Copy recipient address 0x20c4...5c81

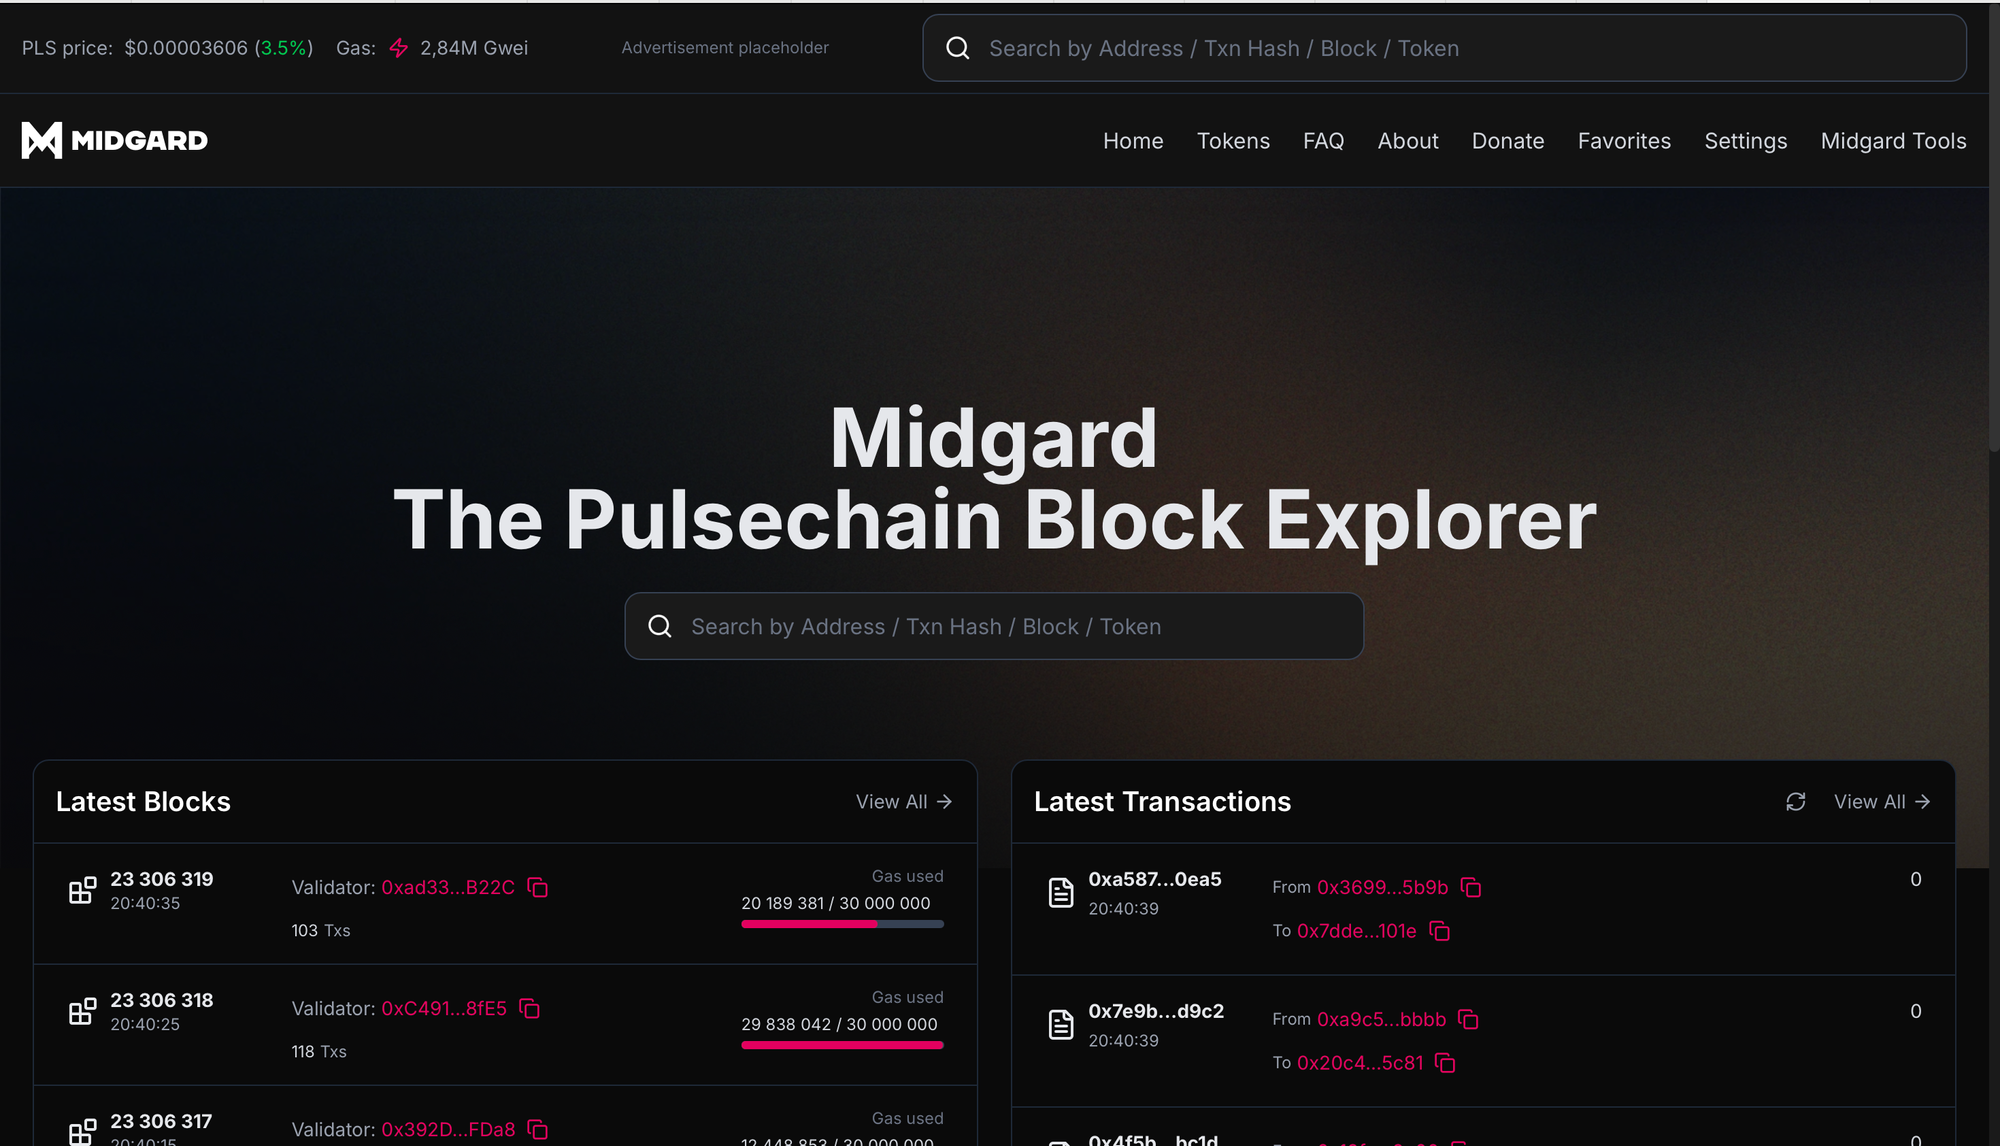point(1445,1063)
